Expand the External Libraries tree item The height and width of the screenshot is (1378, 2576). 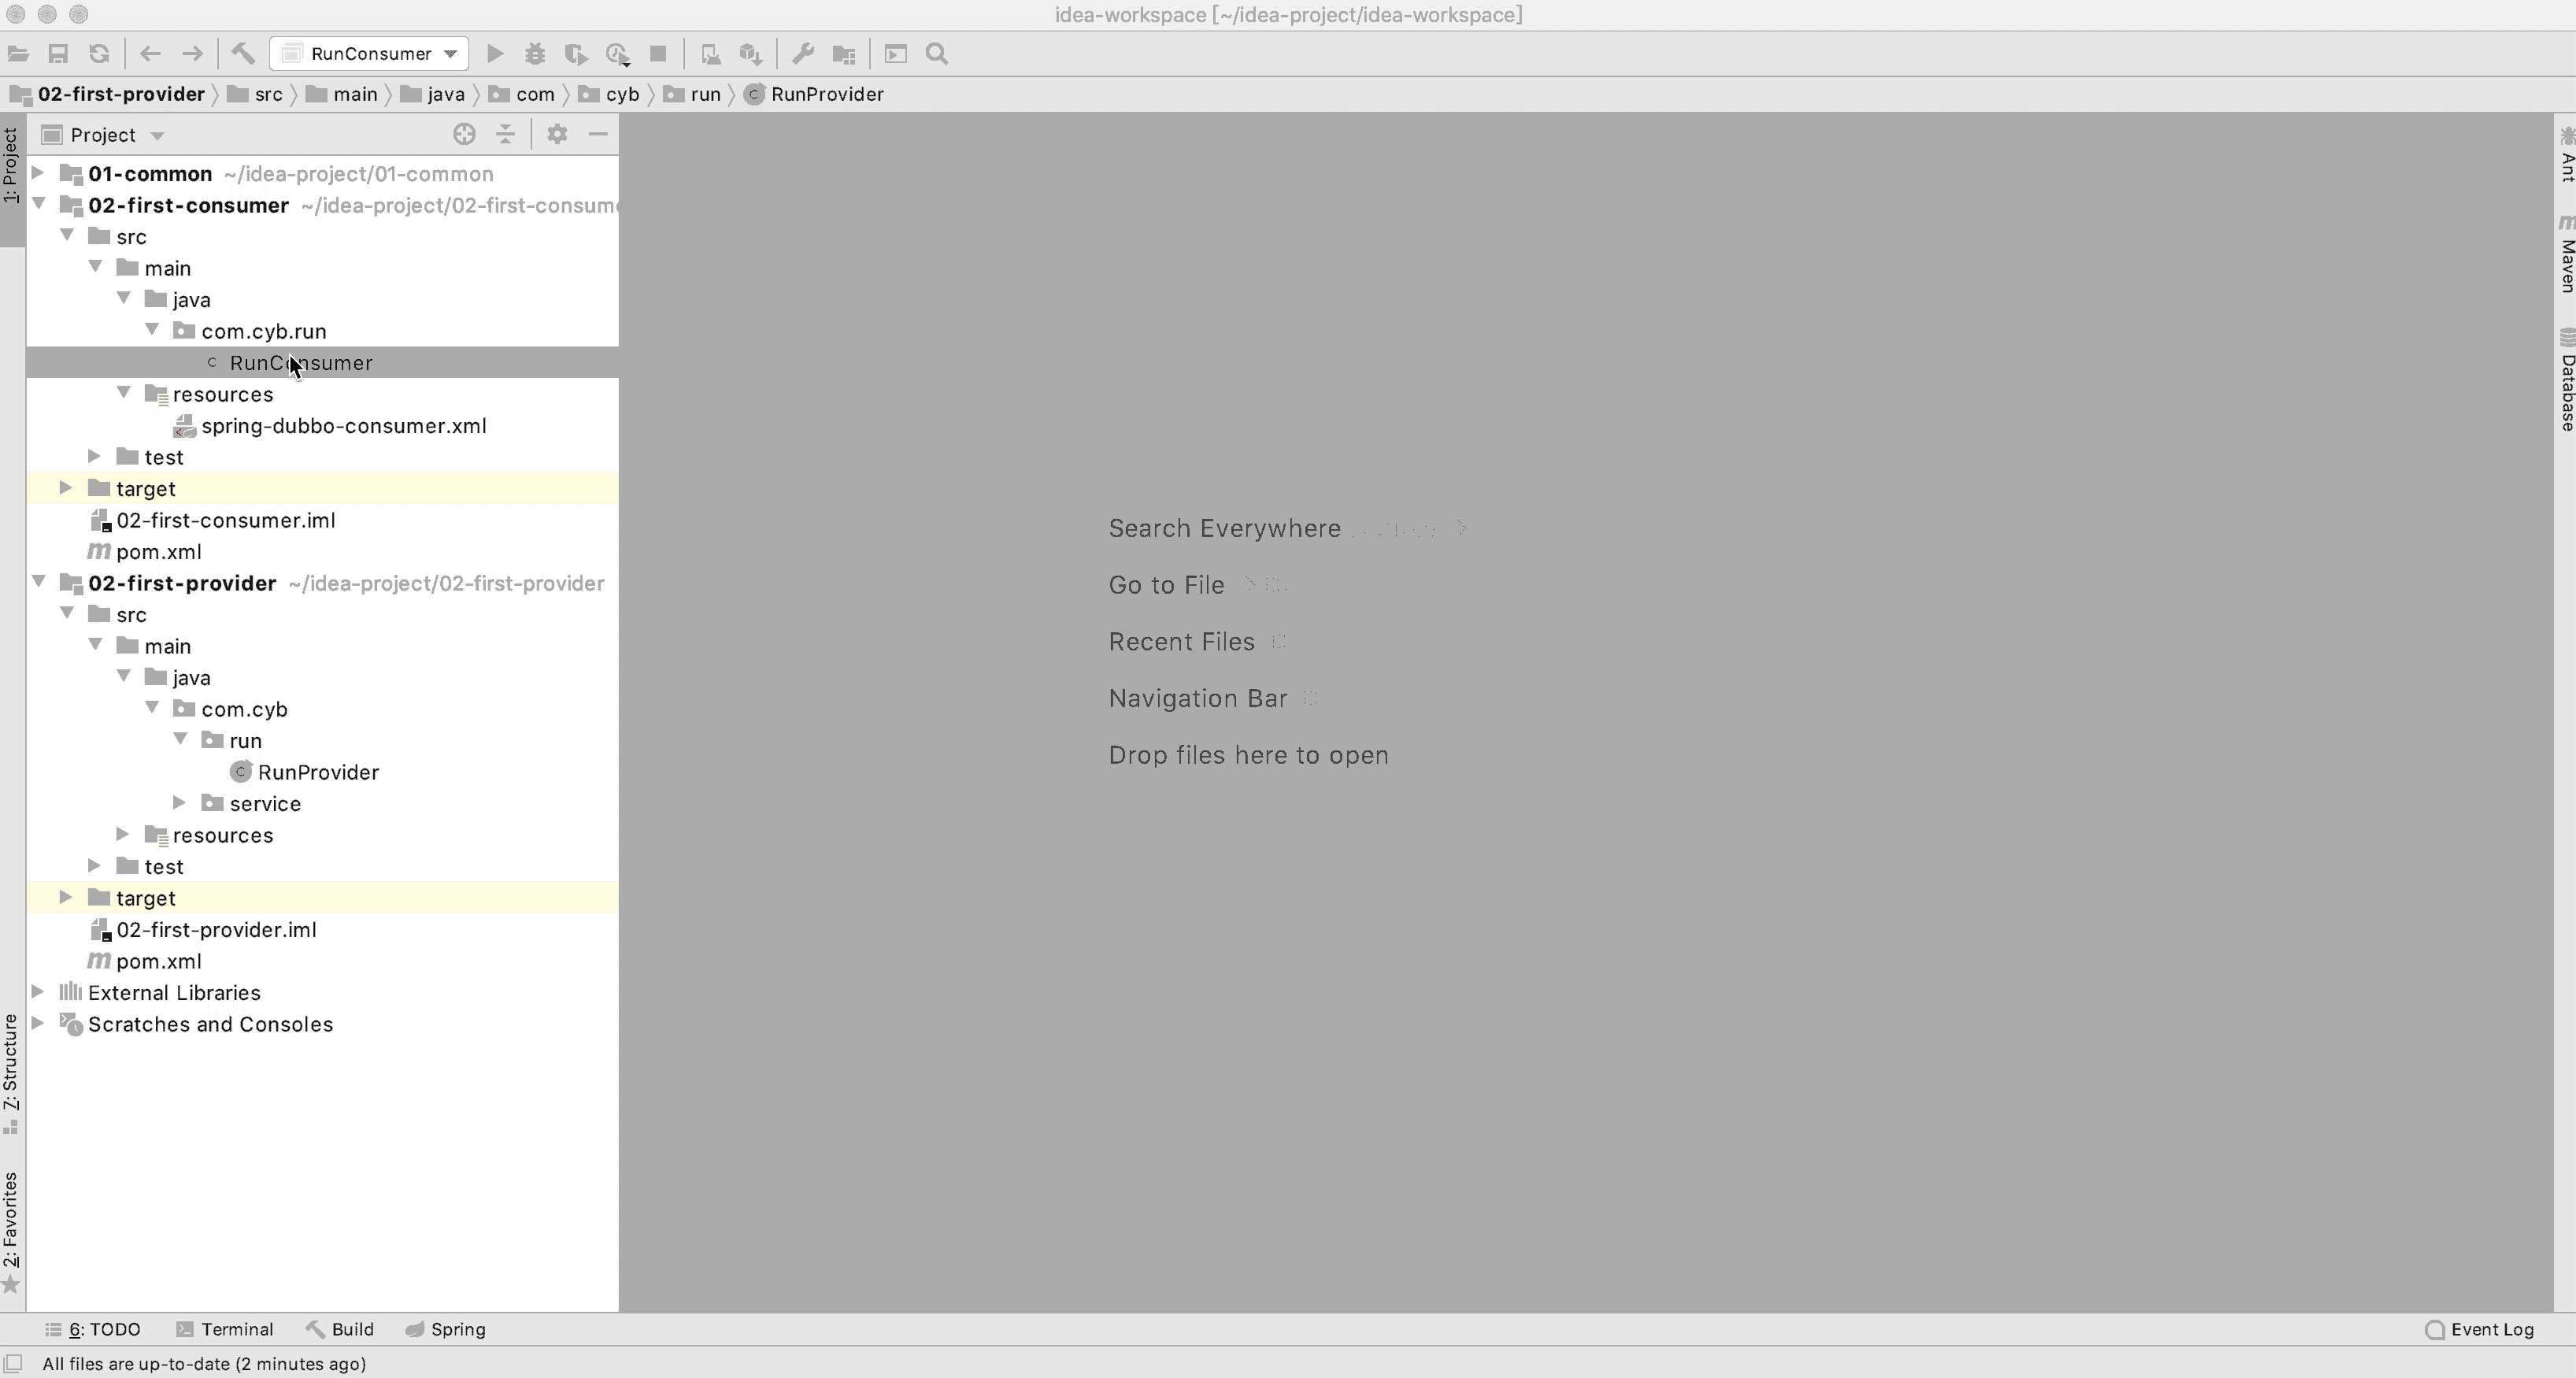click(38, 993)
